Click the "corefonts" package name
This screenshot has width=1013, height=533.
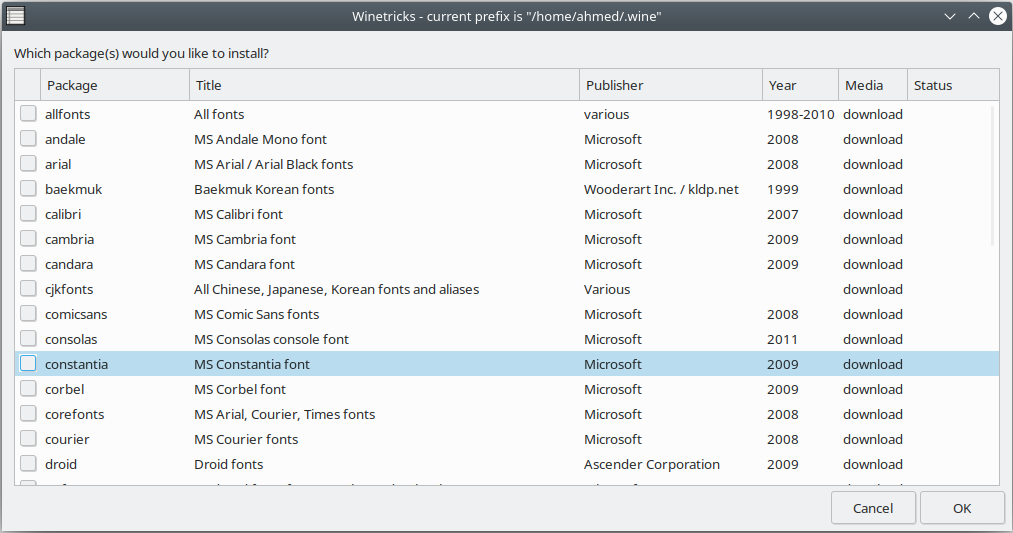pos(74,414)
